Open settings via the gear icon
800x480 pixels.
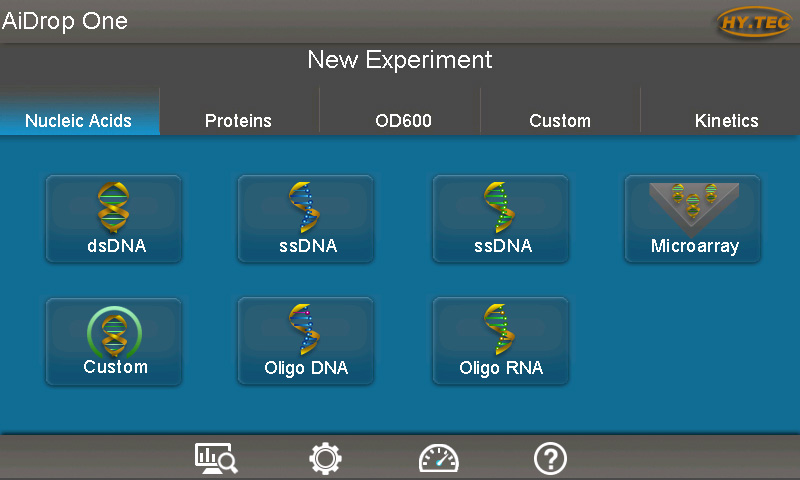point(325,458)
